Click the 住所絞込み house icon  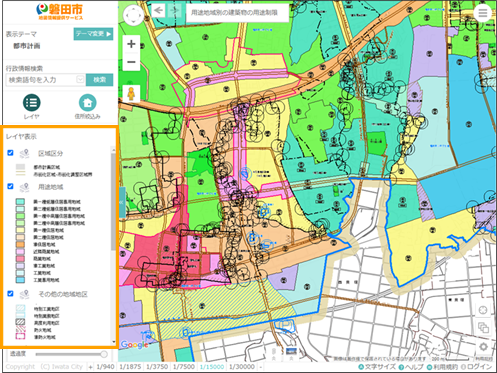(x=88, y=103)
